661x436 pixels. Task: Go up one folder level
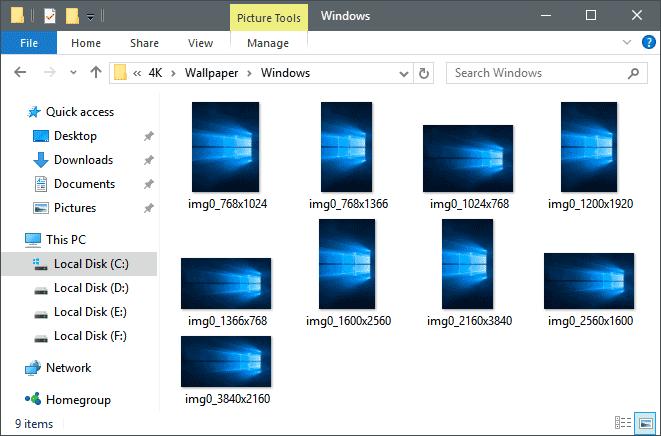96,73
